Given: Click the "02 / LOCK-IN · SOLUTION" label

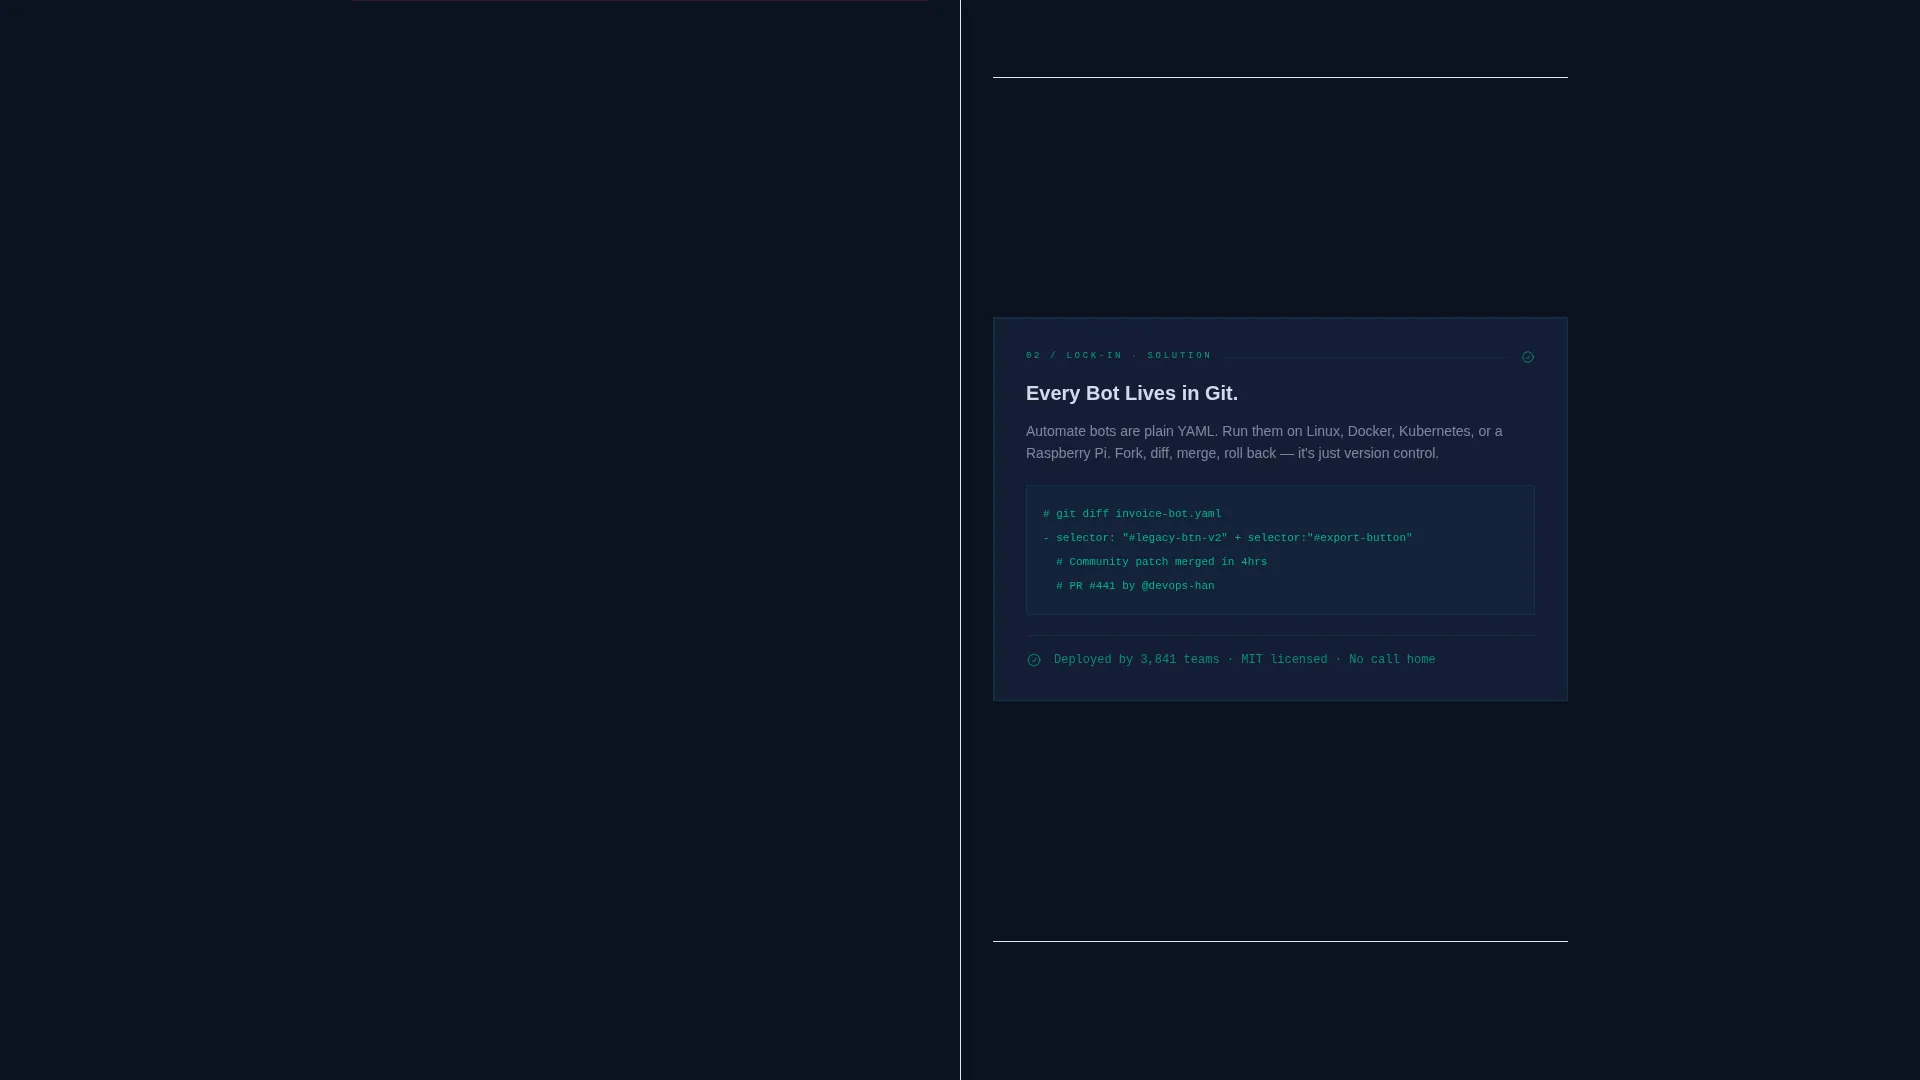Looking at the screenshot, I should pos(1119,356).
